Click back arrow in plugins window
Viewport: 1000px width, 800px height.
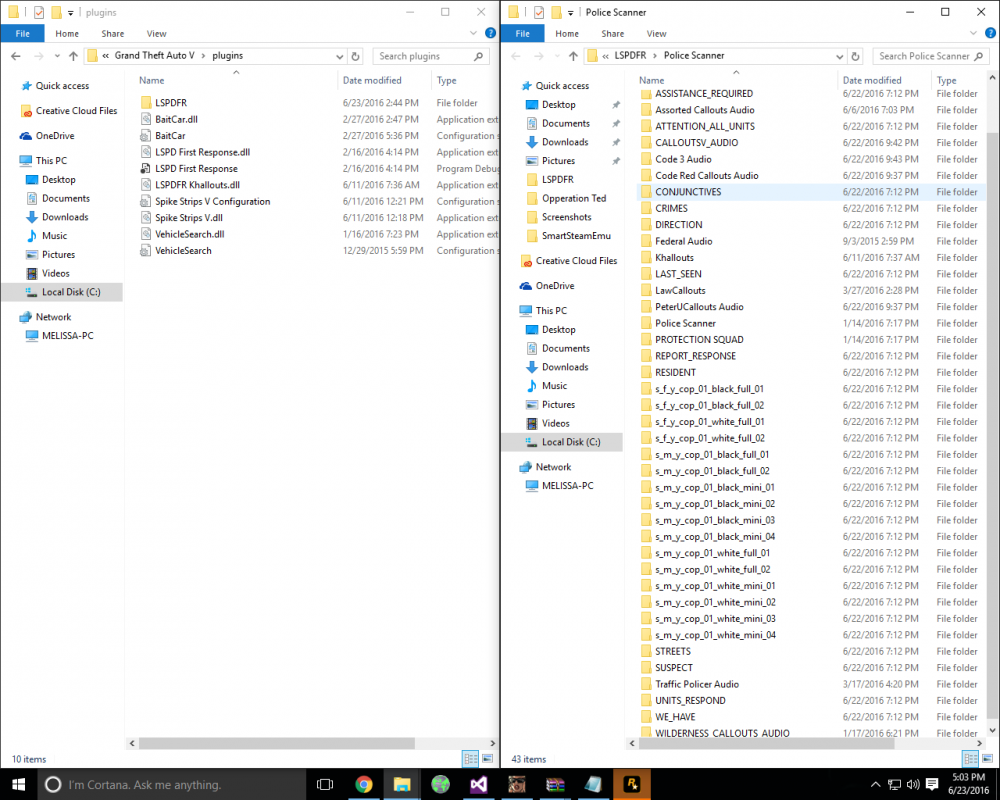(16, 56)
